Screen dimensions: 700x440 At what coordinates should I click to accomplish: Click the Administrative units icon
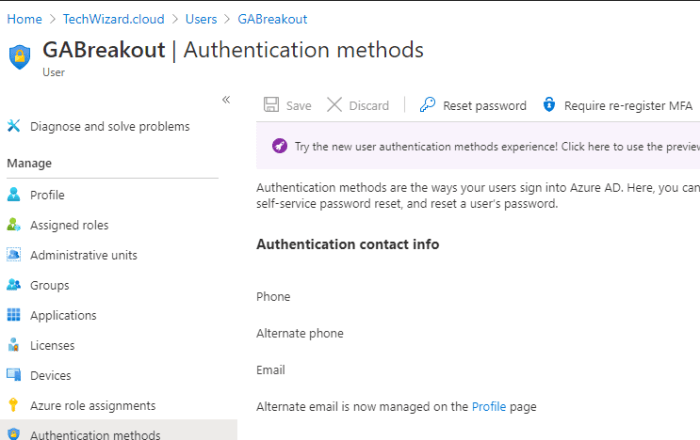(14, 255)
